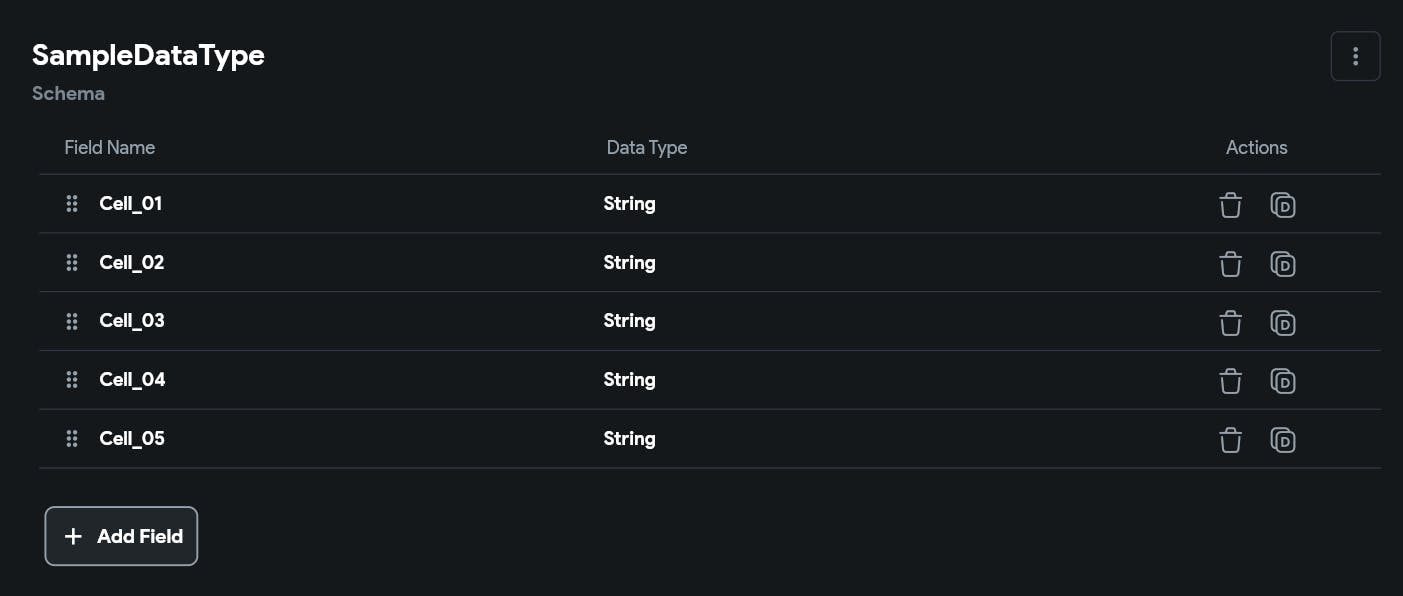Click the drag handle beside Cell_03
Image resolution: width=1403 pixels, height=596 pixels.
[72, 321]
